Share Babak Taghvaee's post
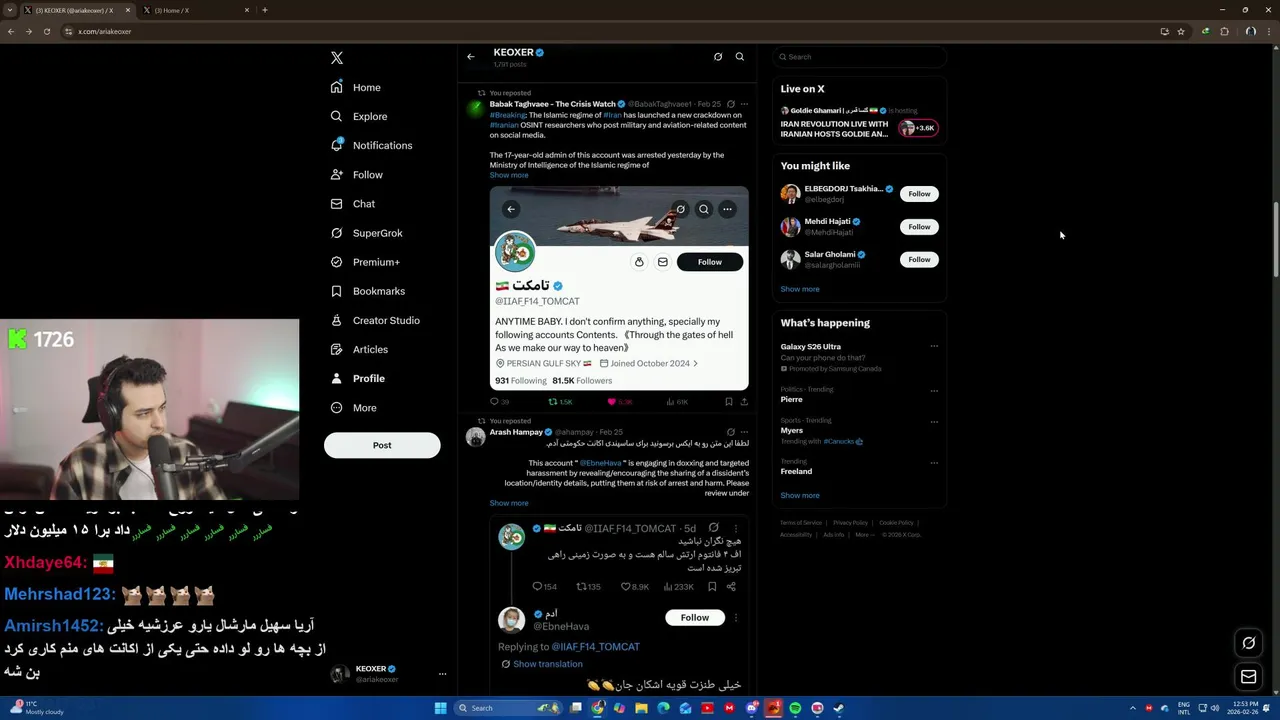 pyautogui.click(x=744, y=402)
